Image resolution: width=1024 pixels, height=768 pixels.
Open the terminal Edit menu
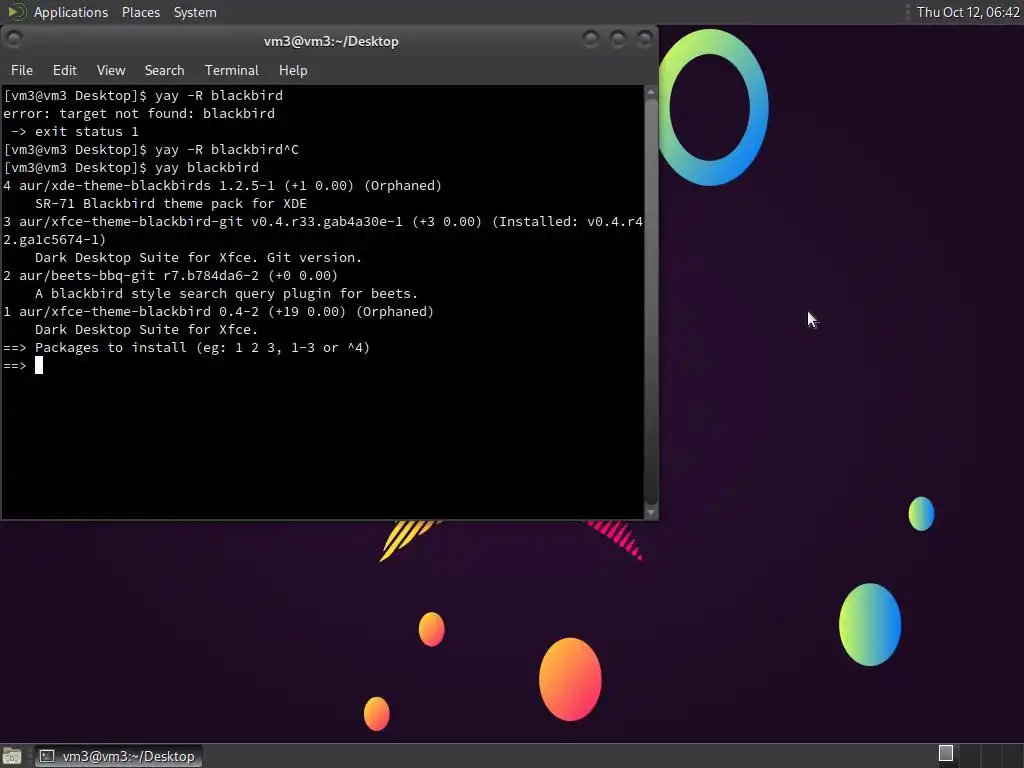point(64,70)
